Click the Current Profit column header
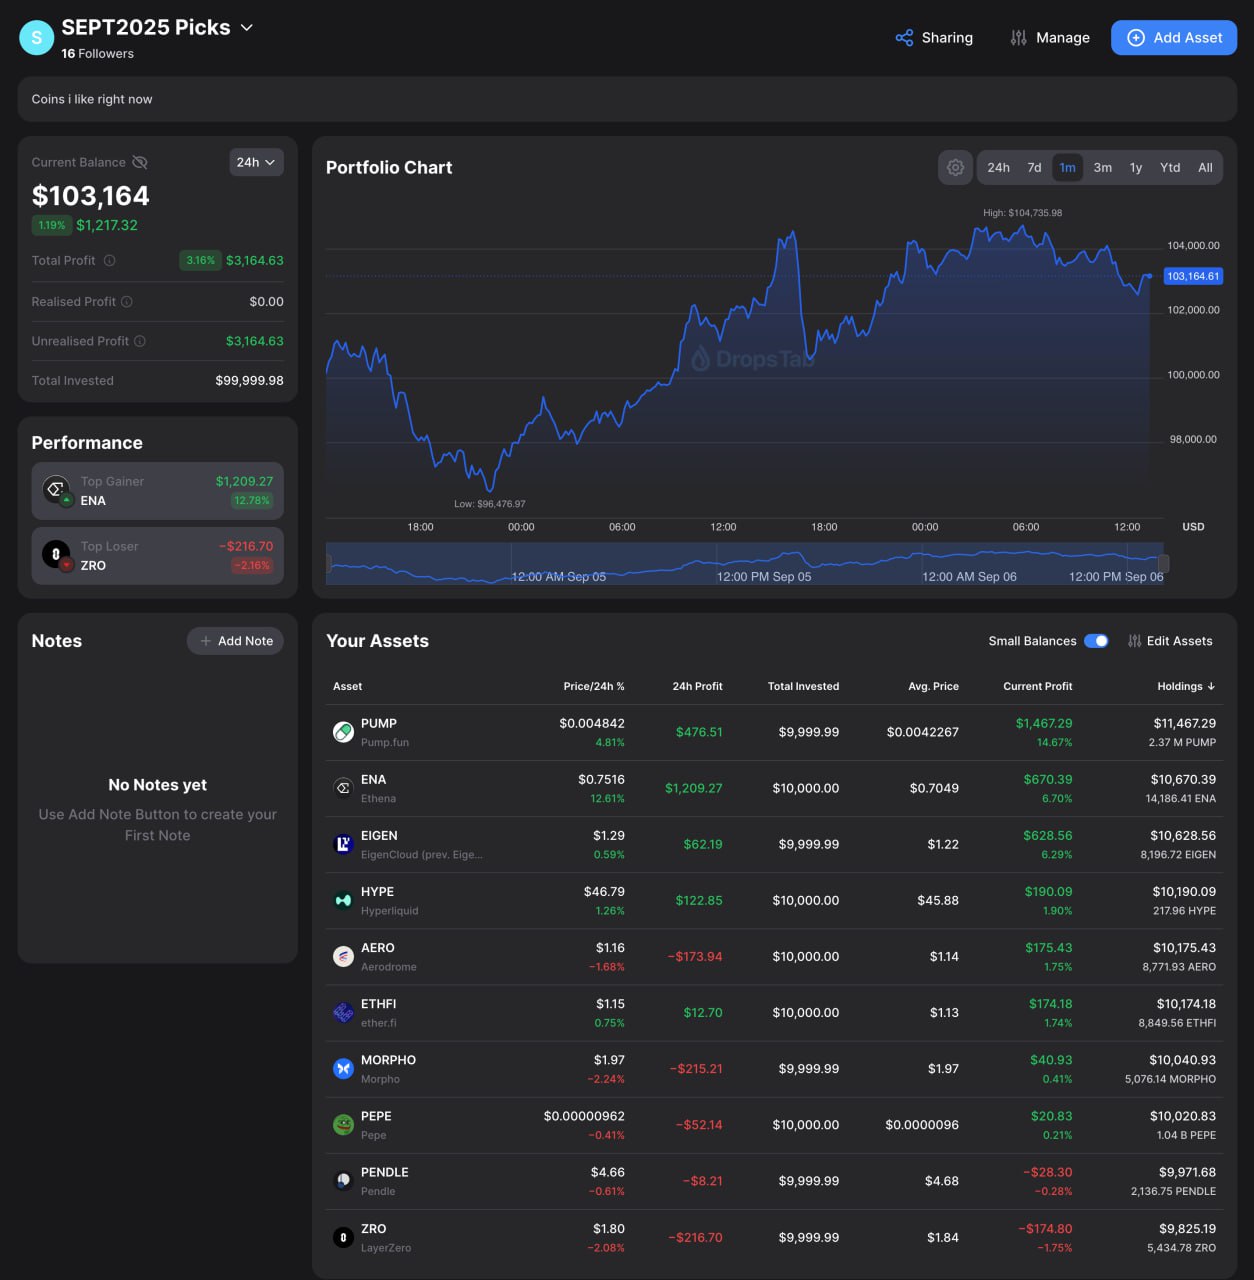Screen dimensions: 1254x1280 pos(1037,686)
